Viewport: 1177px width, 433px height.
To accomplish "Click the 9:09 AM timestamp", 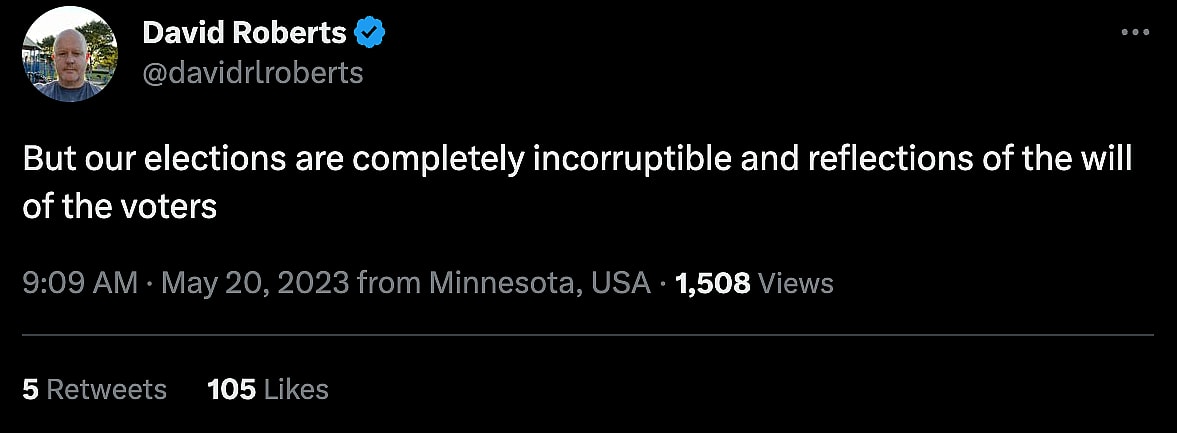I will coord(79,283).
